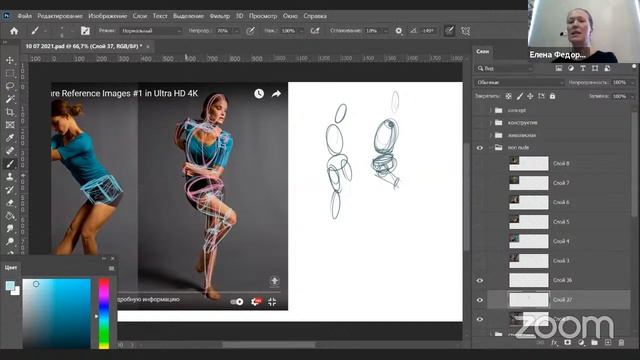Select the Paint Bucket tool
The width and height of the screenshot is (640, 360).
click(10, 216)
